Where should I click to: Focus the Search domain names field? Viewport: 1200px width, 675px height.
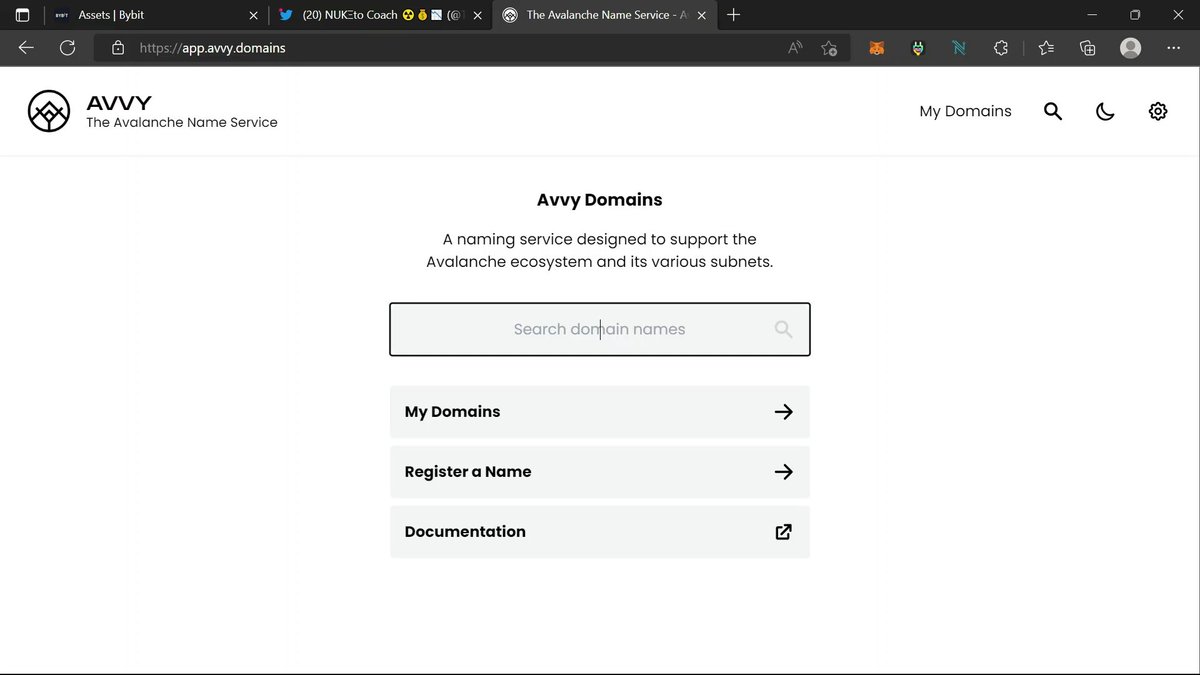pos(600,329)
